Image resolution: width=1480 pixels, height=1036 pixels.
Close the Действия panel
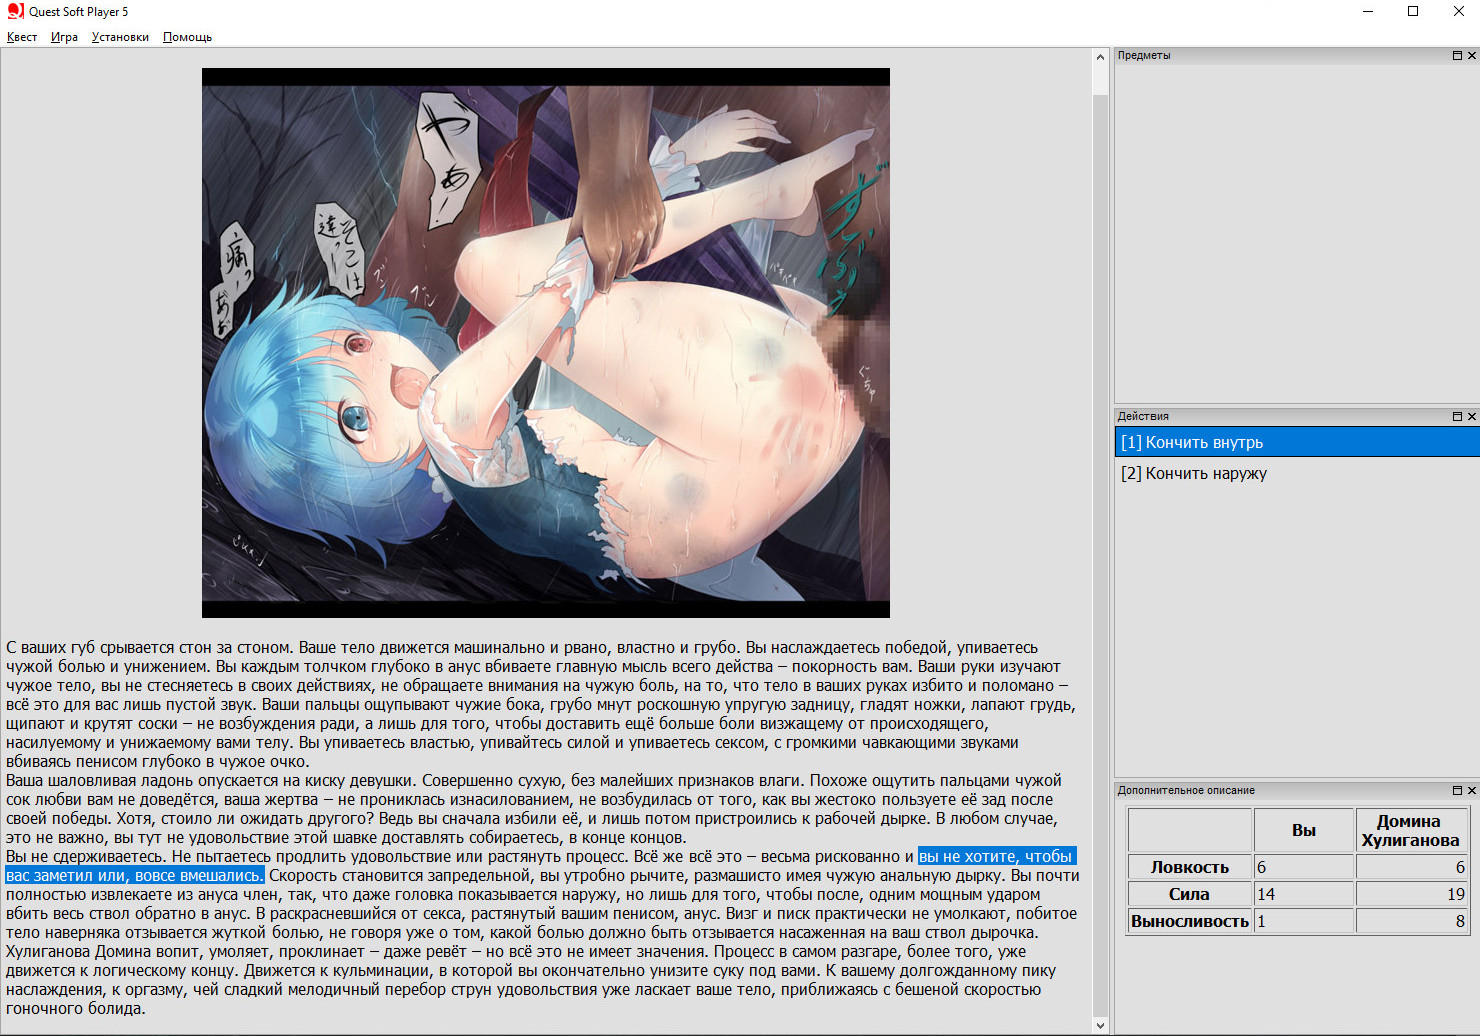click(x=1471, y=416)
